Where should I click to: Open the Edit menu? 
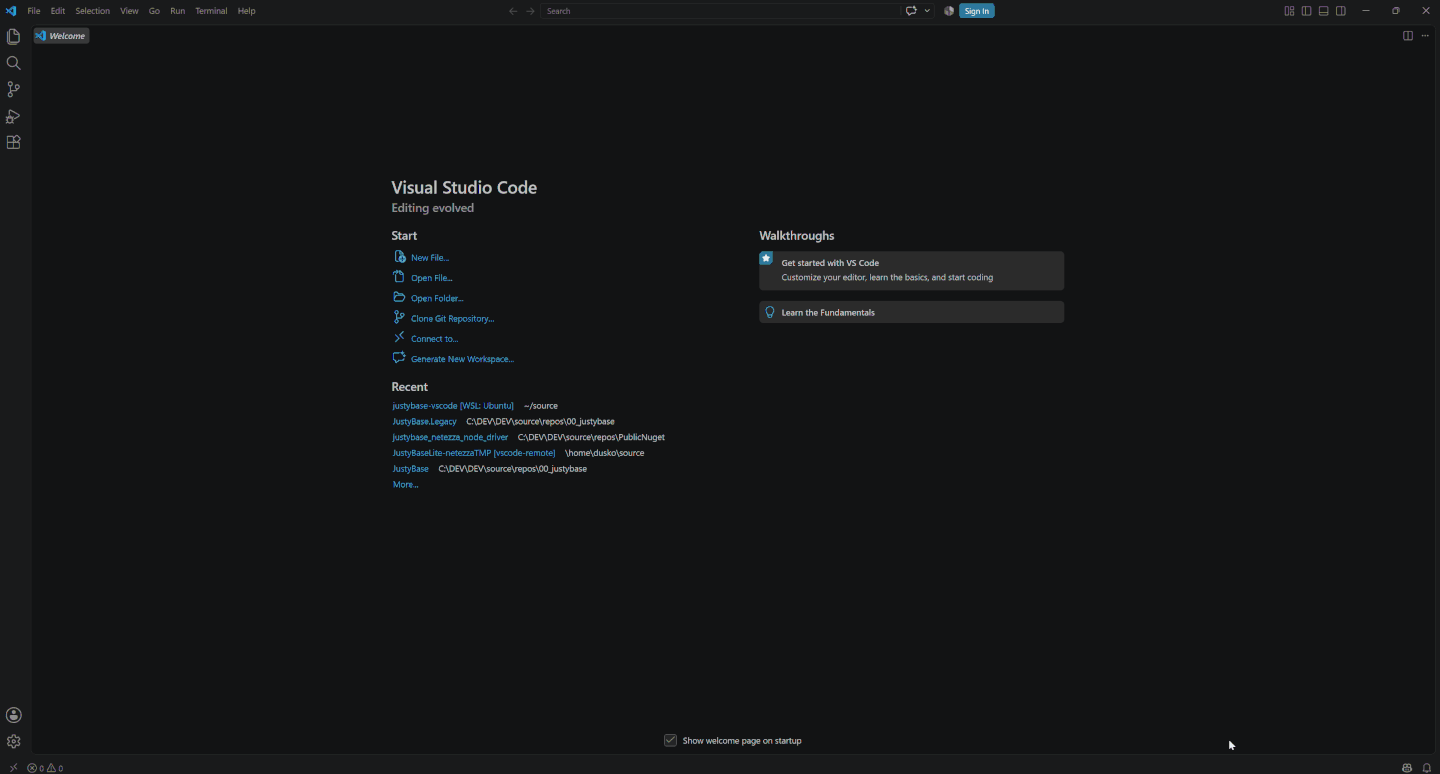pyautogui.click(x=58, y=11)
